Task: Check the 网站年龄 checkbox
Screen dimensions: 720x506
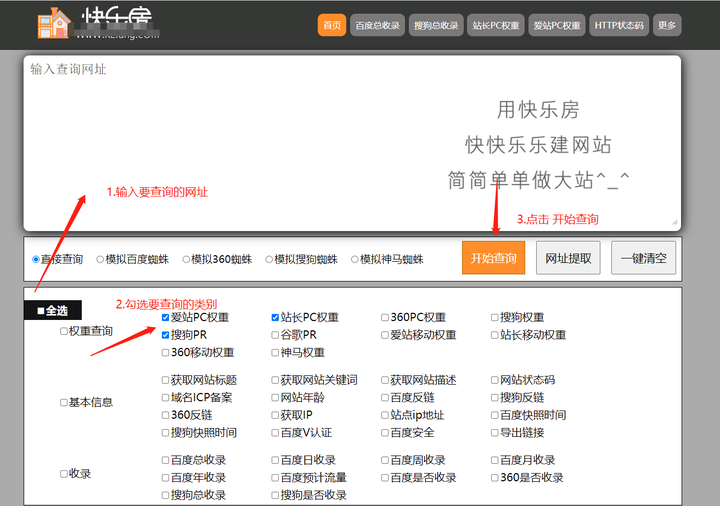Action: tap(275, 398)
